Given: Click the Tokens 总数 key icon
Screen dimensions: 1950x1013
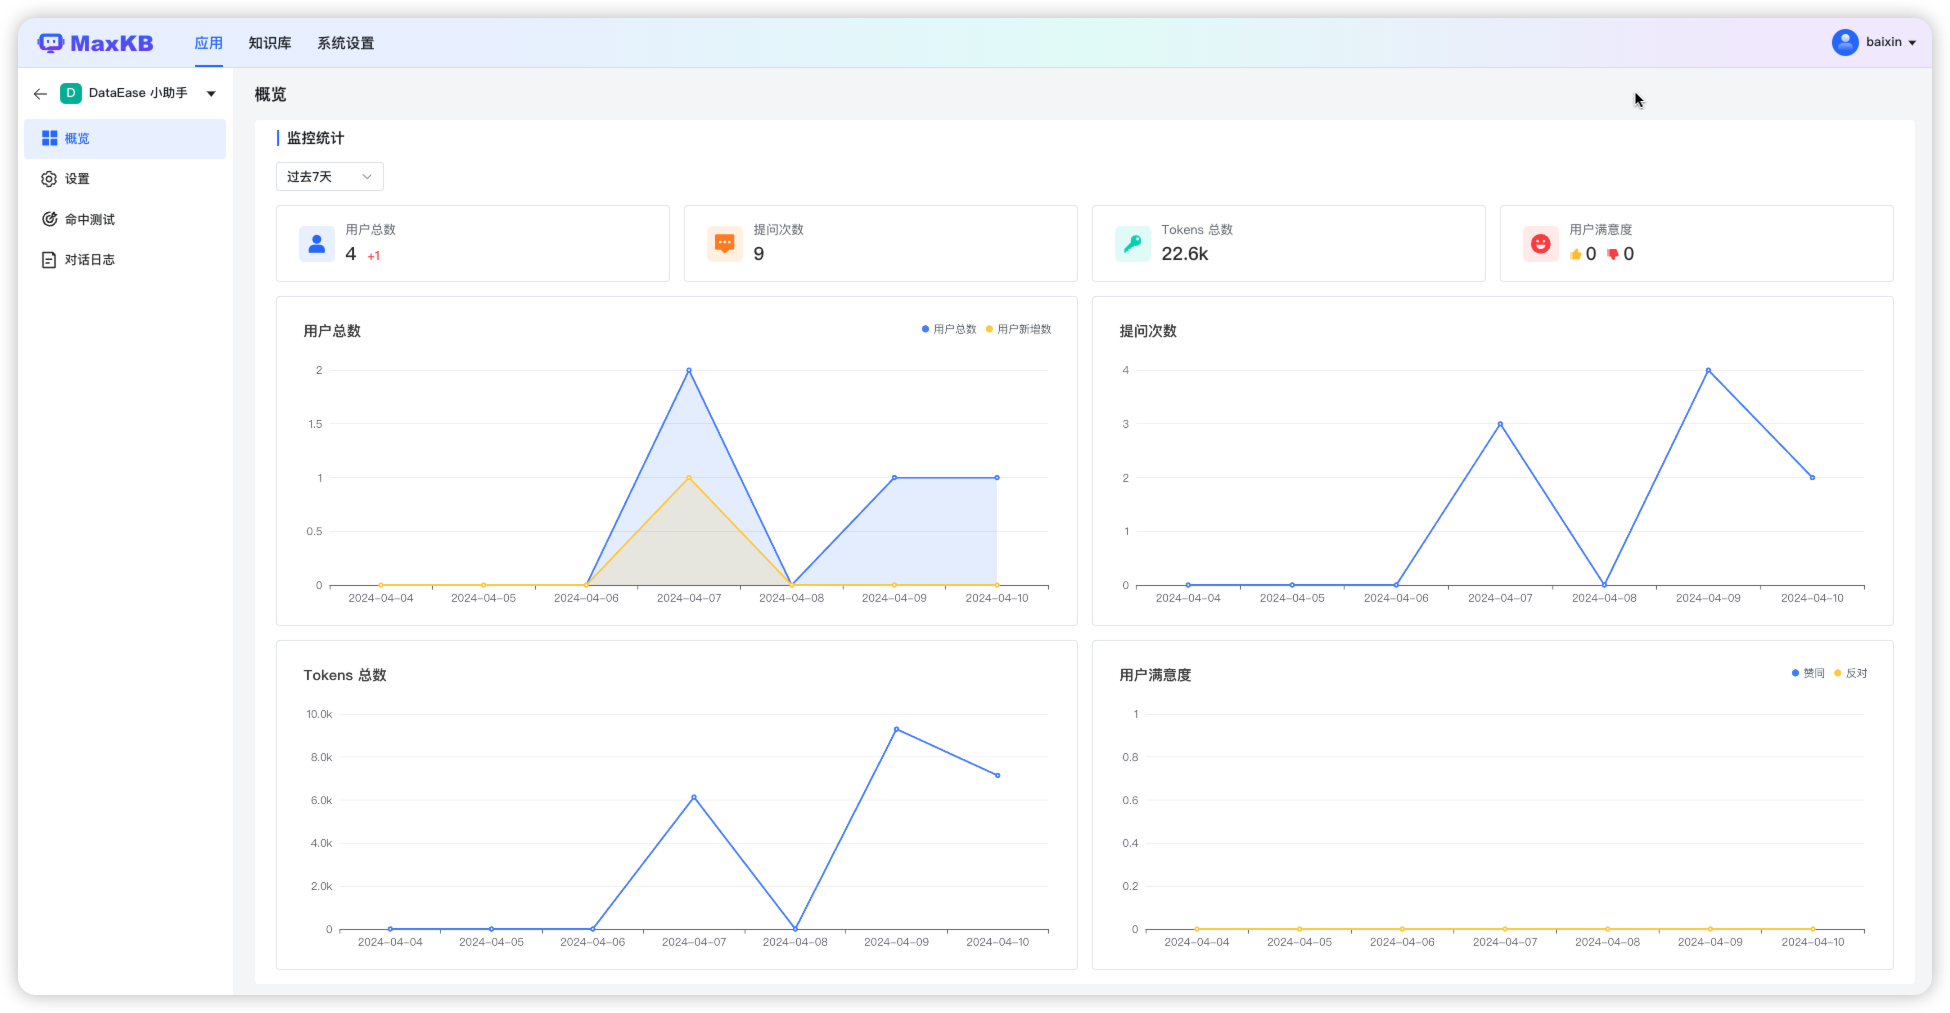Looking at the screenshot, I should tap(1133, 243).
